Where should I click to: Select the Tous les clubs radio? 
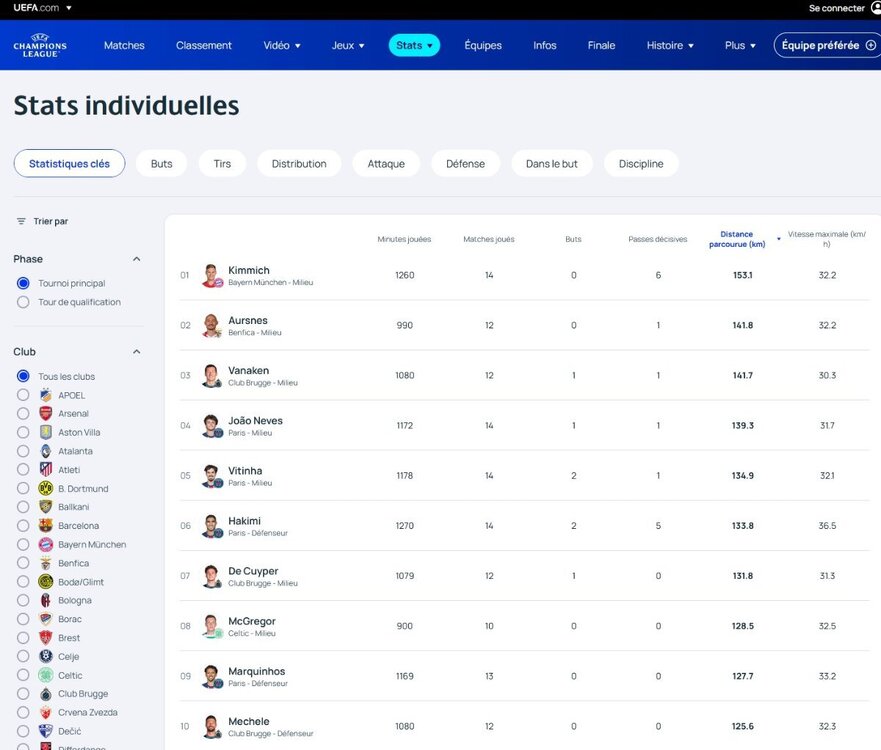point(23,376)
